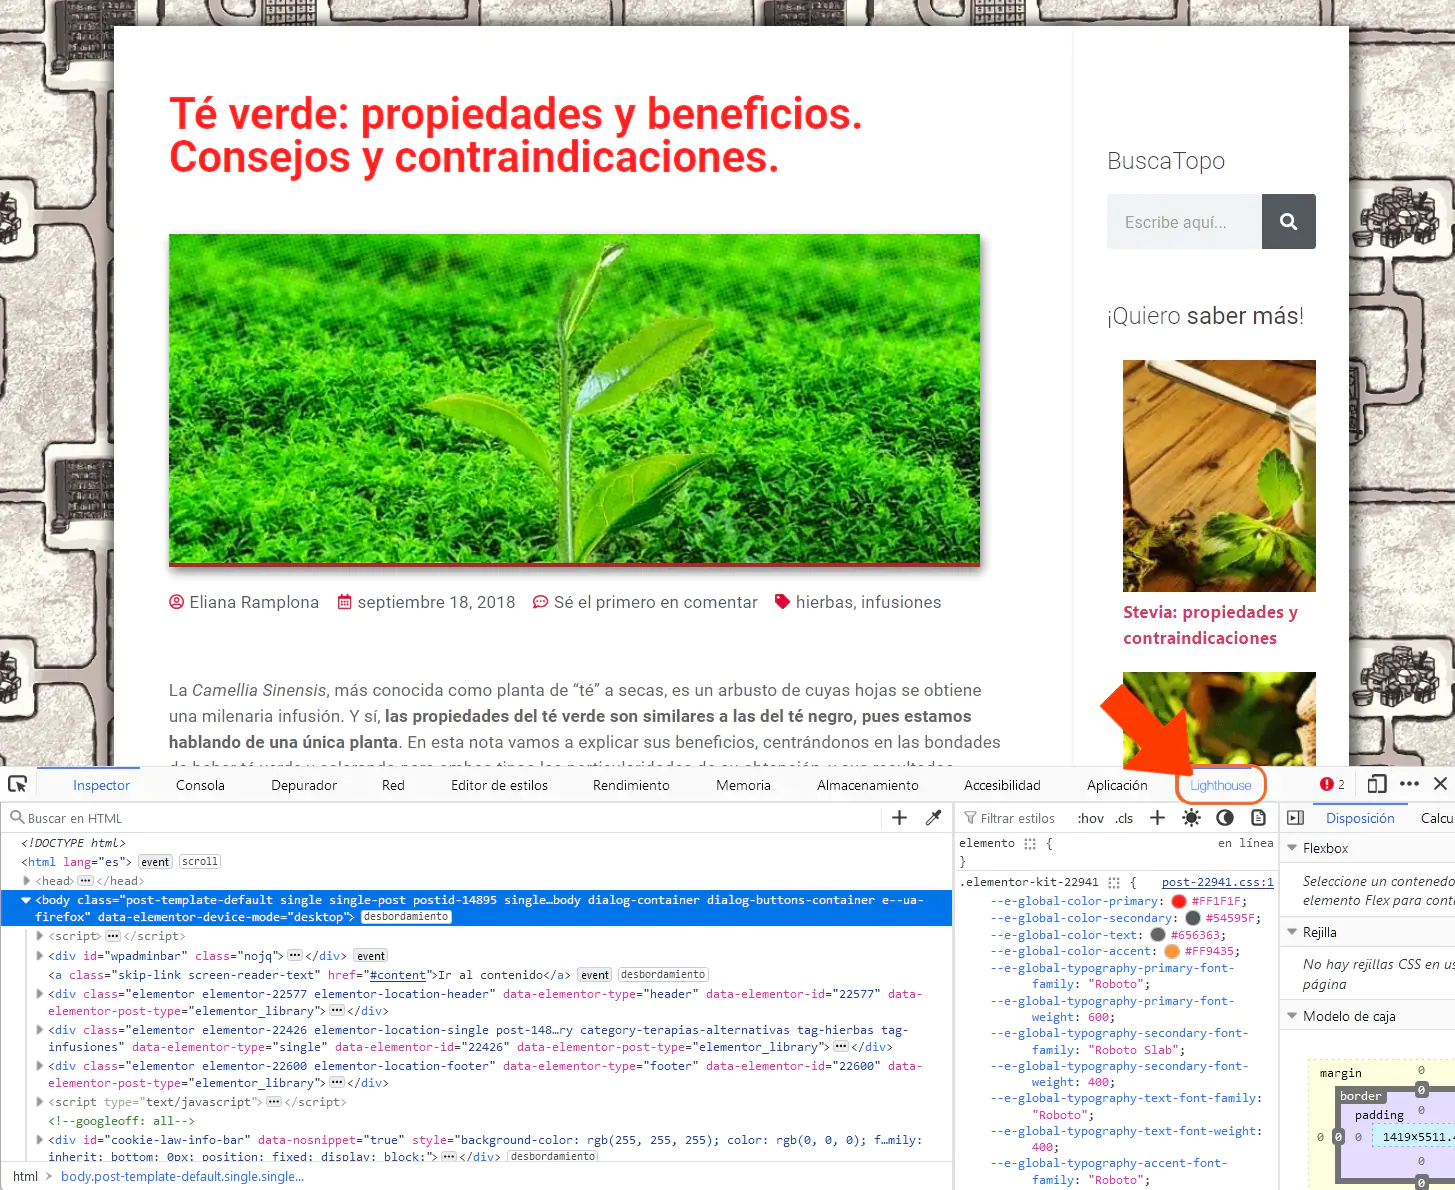Open the DevTools settings menu
This screenshot has height=1190, width=1455.
1410,784
